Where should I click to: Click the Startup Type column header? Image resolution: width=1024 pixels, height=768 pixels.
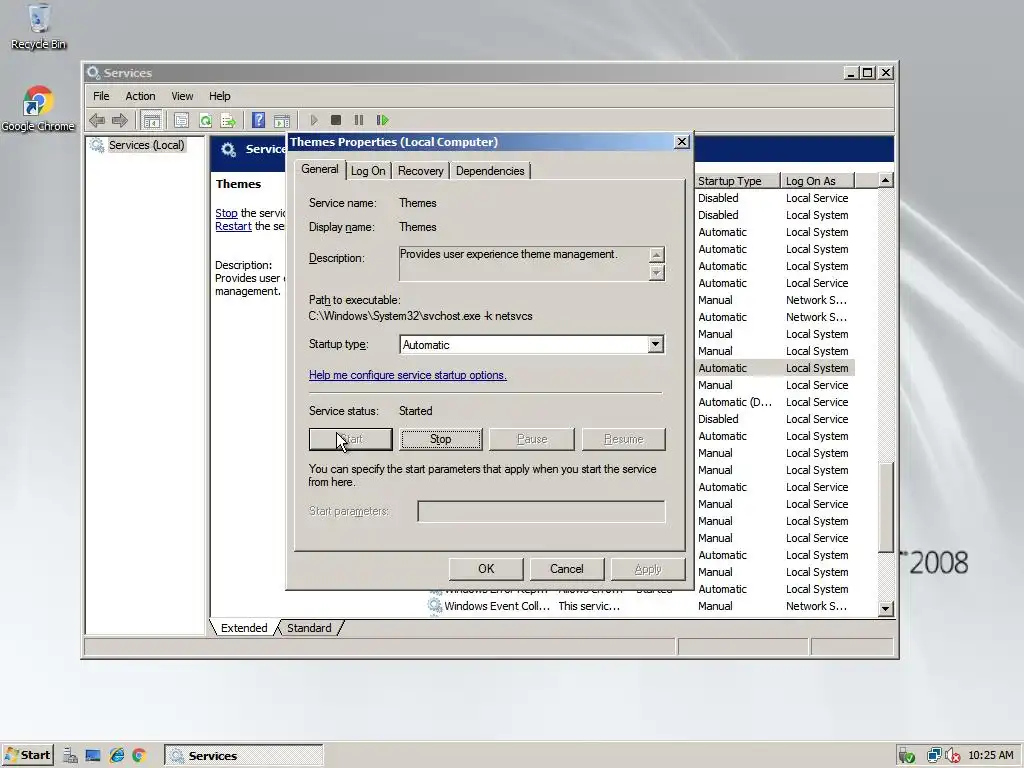[x=737, y=181]
